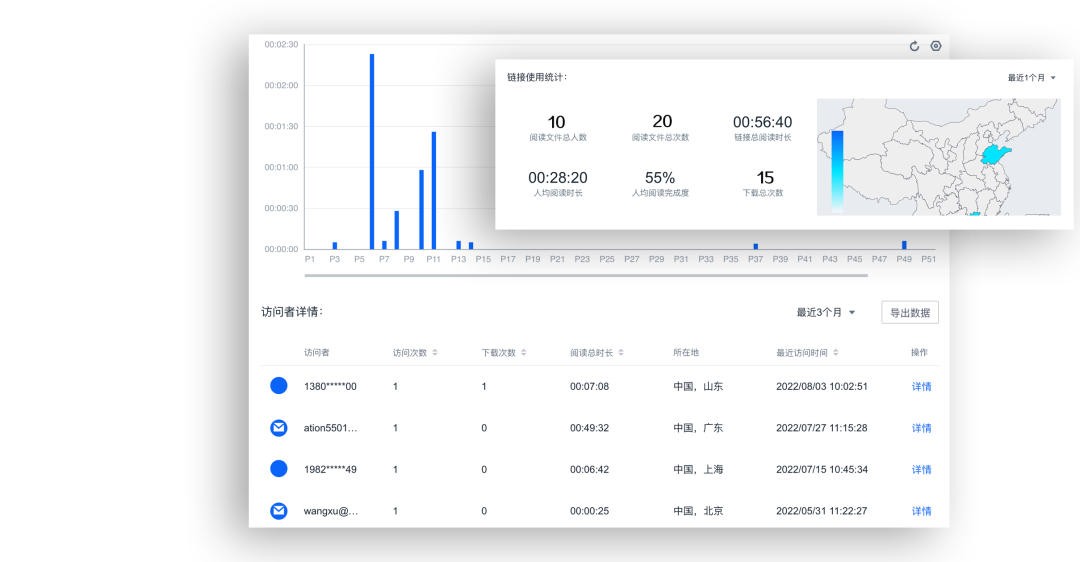The height and width of the screenshot is (562, 1080).
Task: Click the 链接使用统计 panel title
Action: [x=537, y=77]
